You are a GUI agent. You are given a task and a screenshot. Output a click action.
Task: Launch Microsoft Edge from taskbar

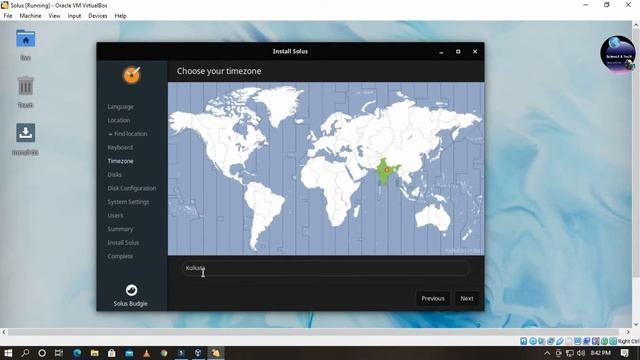tap(77, 353)
